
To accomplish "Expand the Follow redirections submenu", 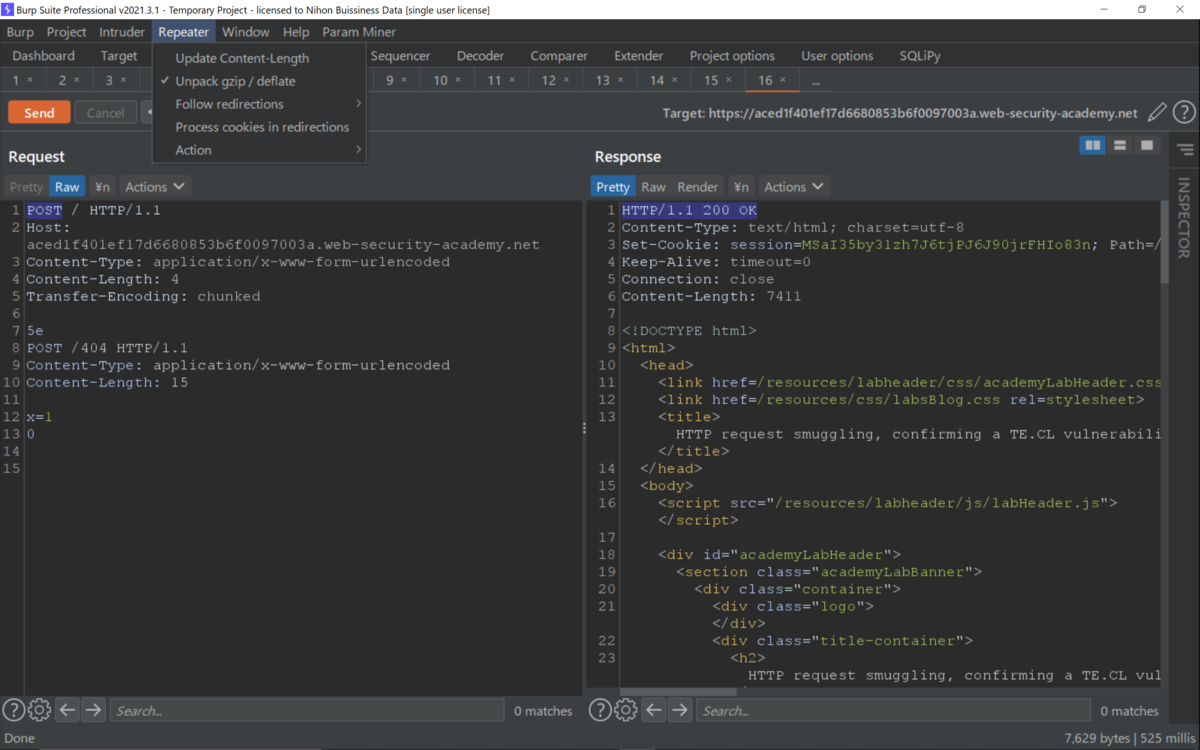I will [x=259, y=104].
